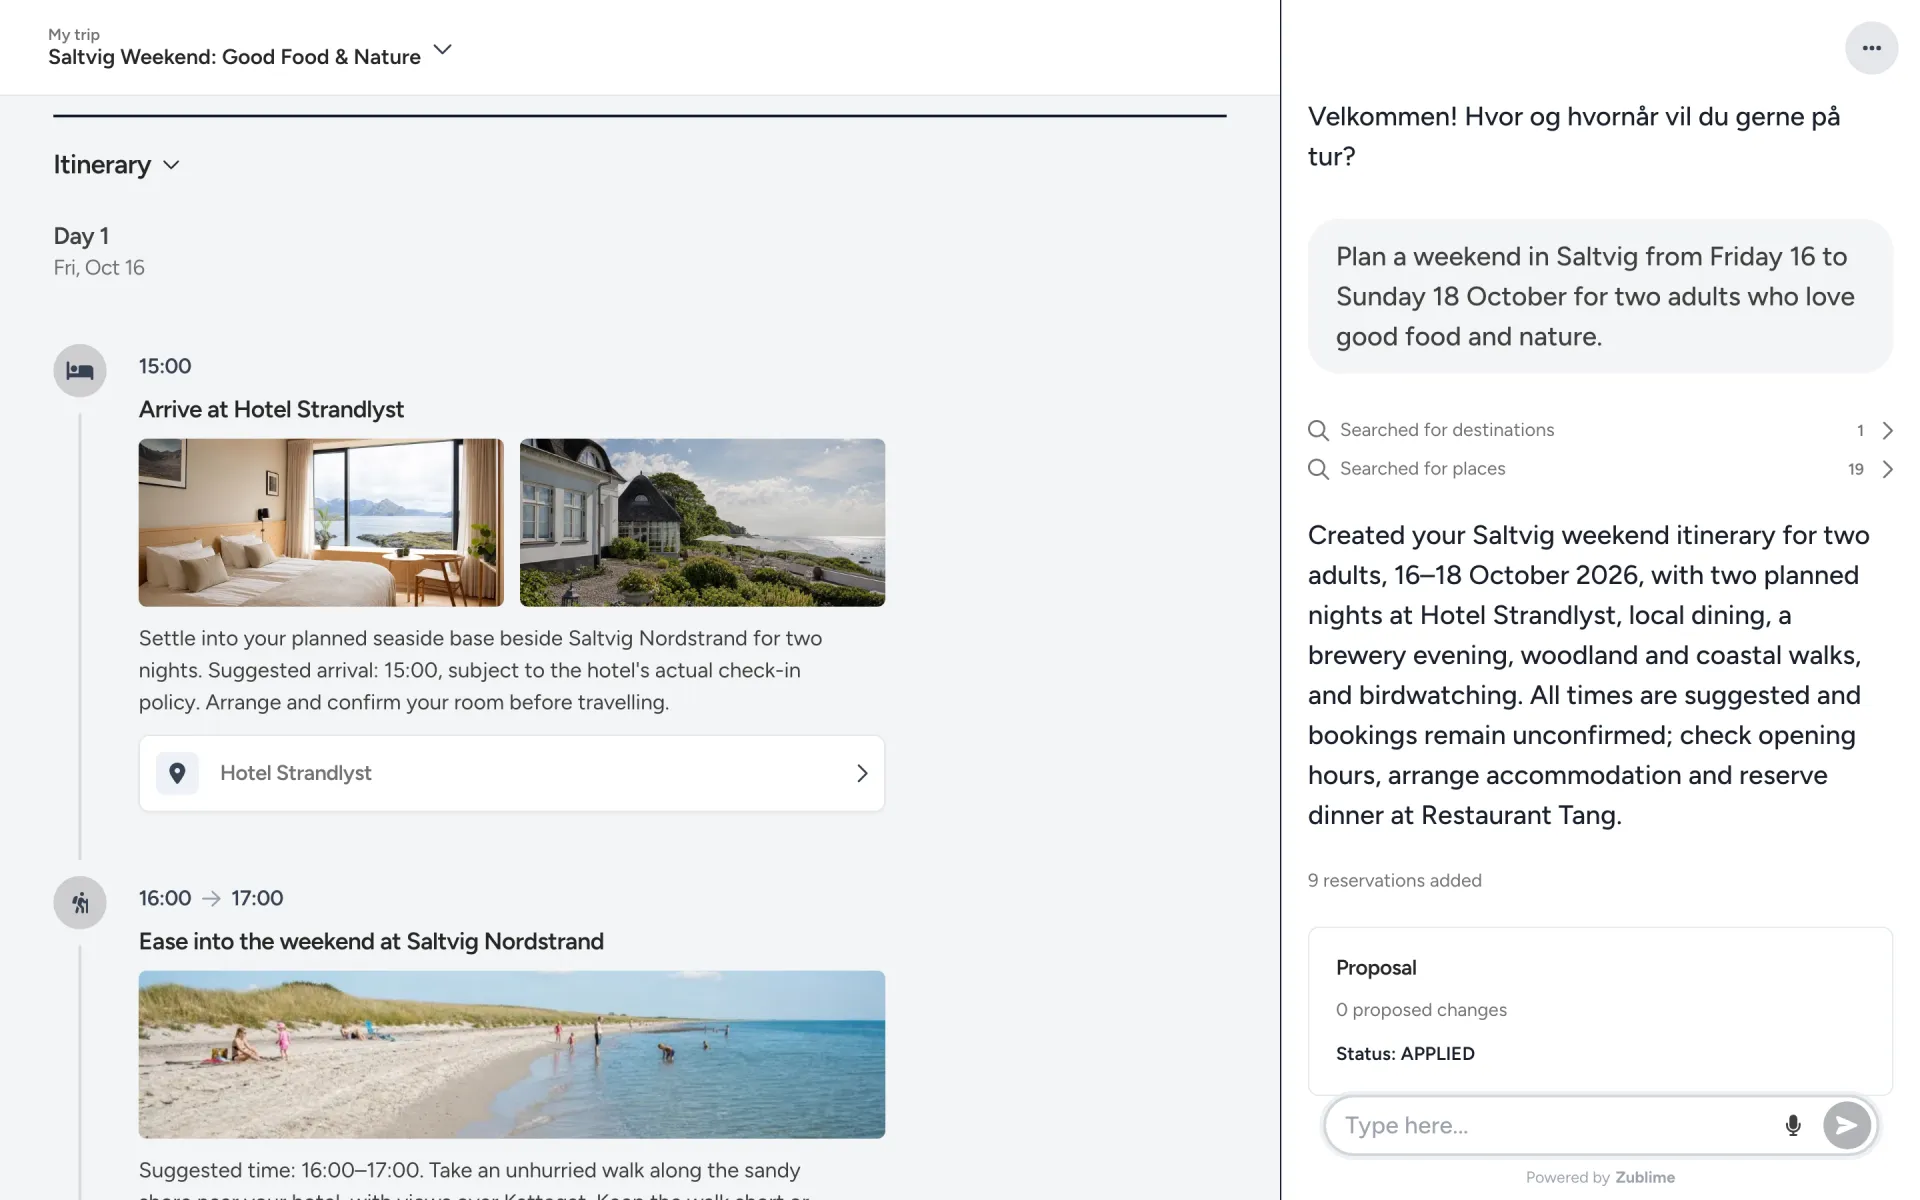Screen dimensions: 1920x1200
Task: Click the 0 proposed changes text
Action: pos(1421,1009)
